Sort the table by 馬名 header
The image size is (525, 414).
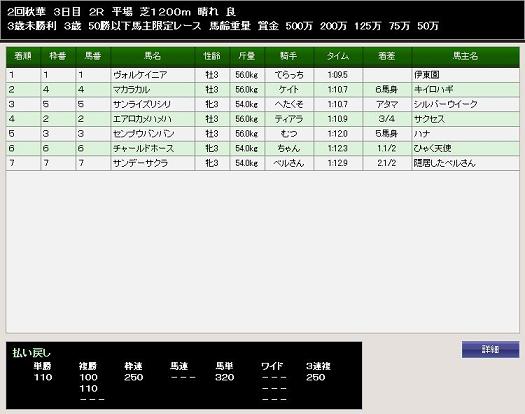point(153,57)
